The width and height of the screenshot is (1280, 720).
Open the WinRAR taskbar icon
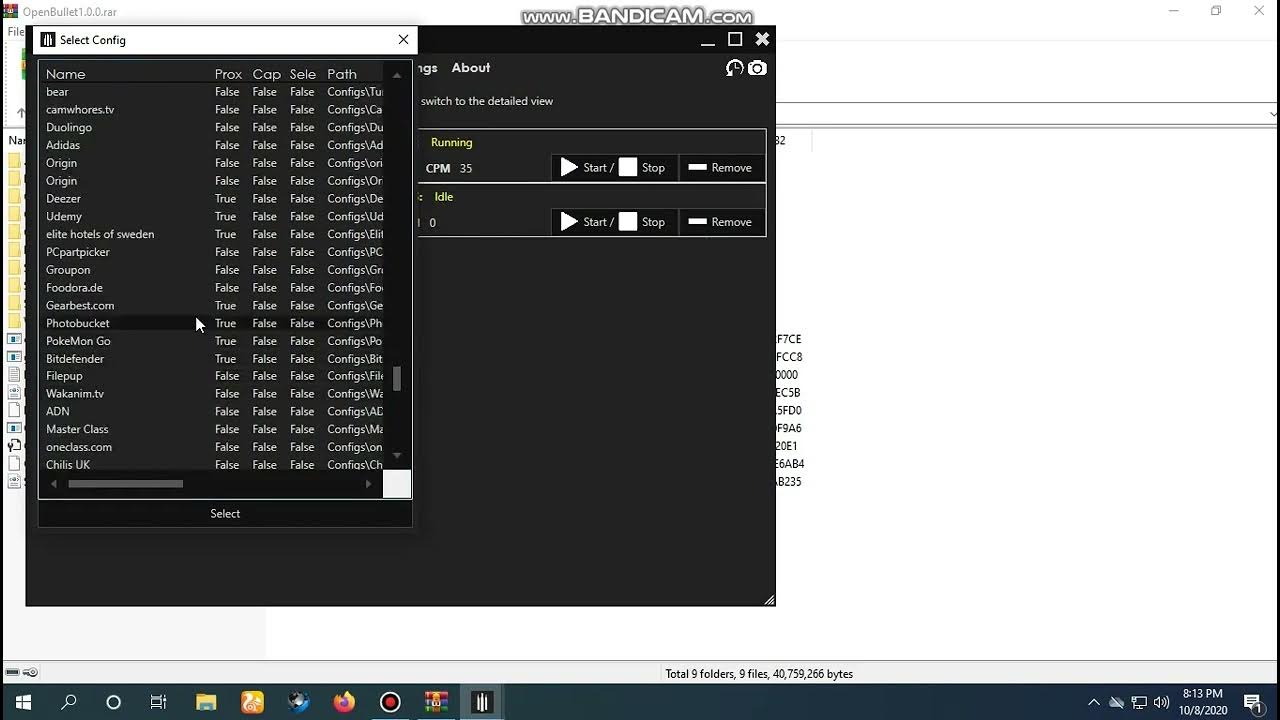[436, 702]
